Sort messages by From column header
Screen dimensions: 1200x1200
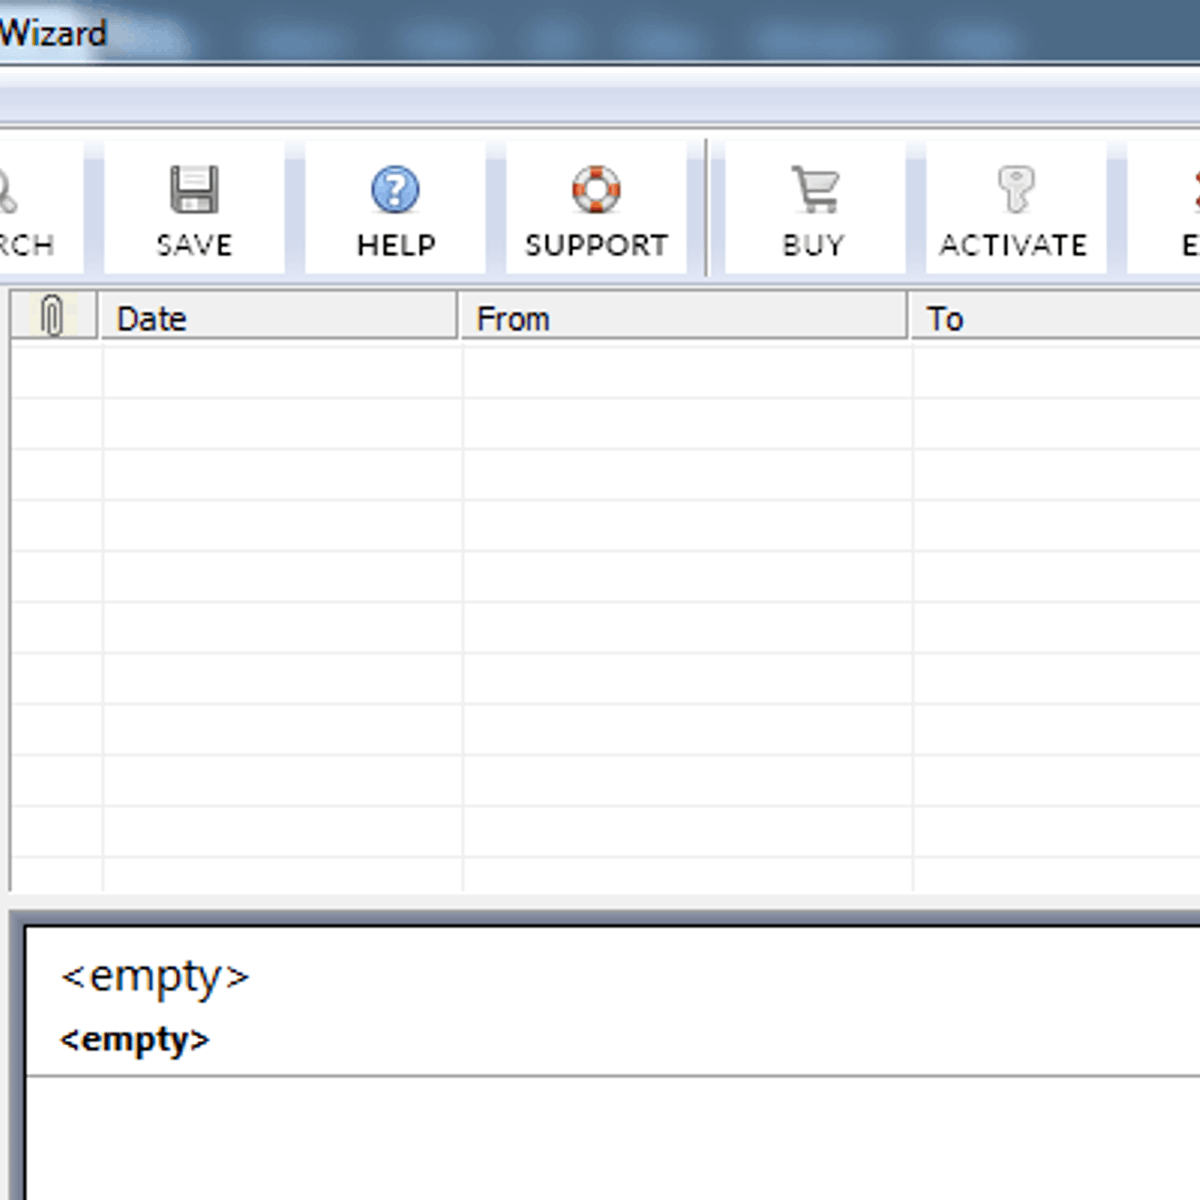(x=683, y=317)
